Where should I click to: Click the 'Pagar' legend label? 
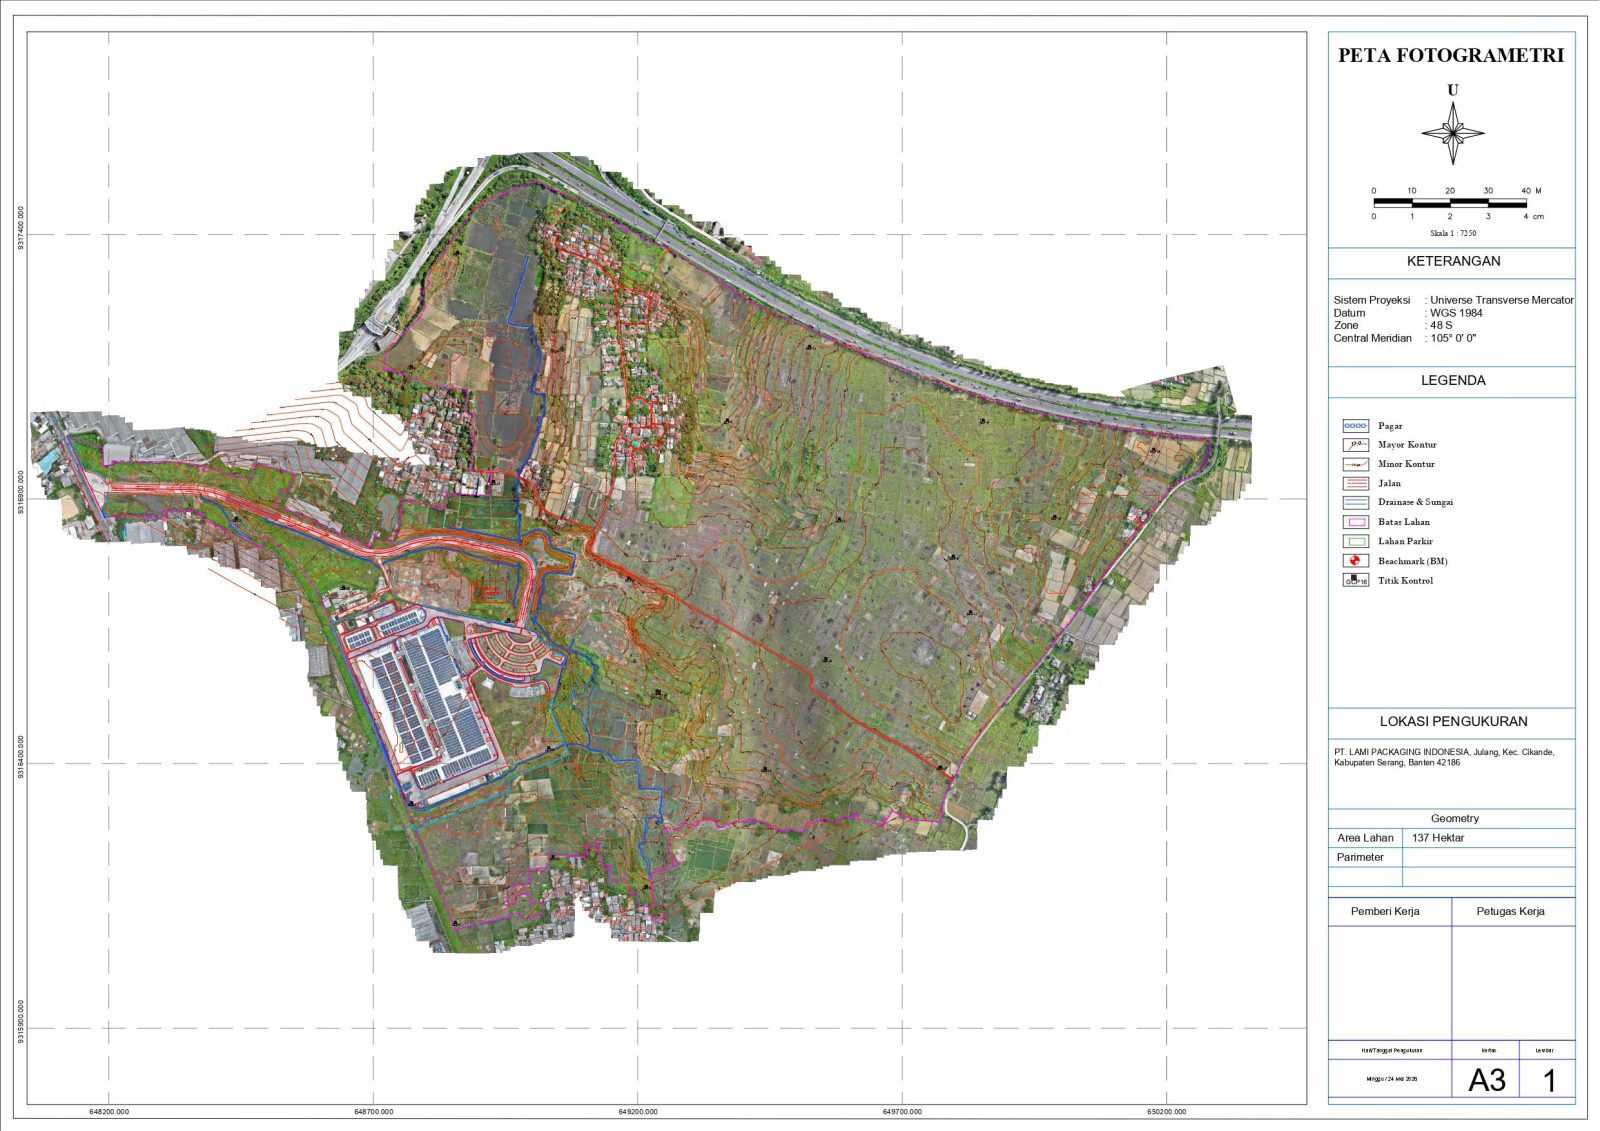pyautogui.click(x=1390, y=426)
